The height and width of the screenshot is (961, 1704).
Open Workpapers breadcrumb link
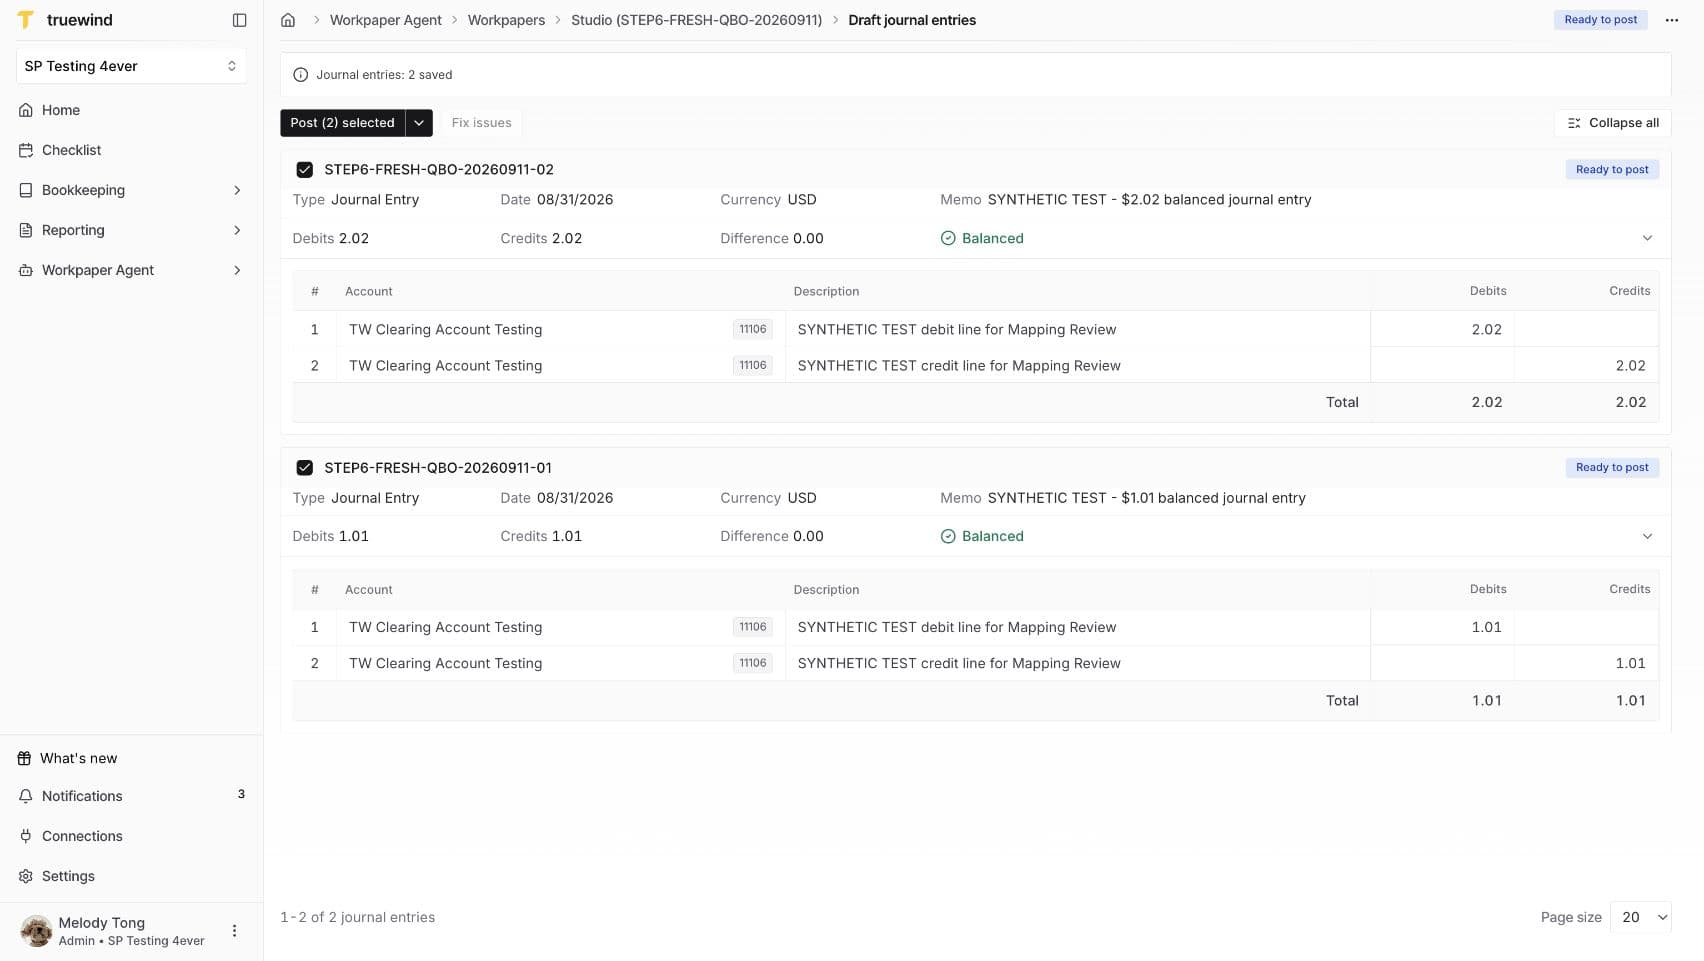coord(506,20)
